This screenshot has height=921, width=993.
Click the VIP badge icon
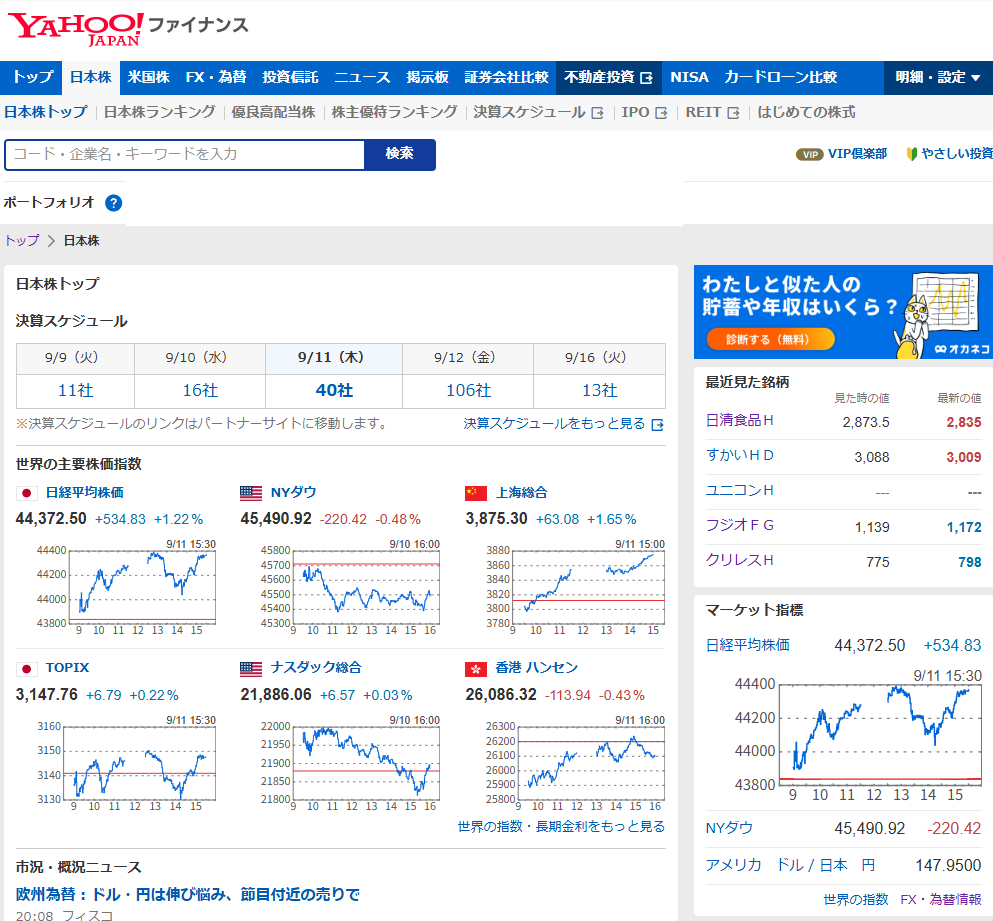[x=809, y=154]
